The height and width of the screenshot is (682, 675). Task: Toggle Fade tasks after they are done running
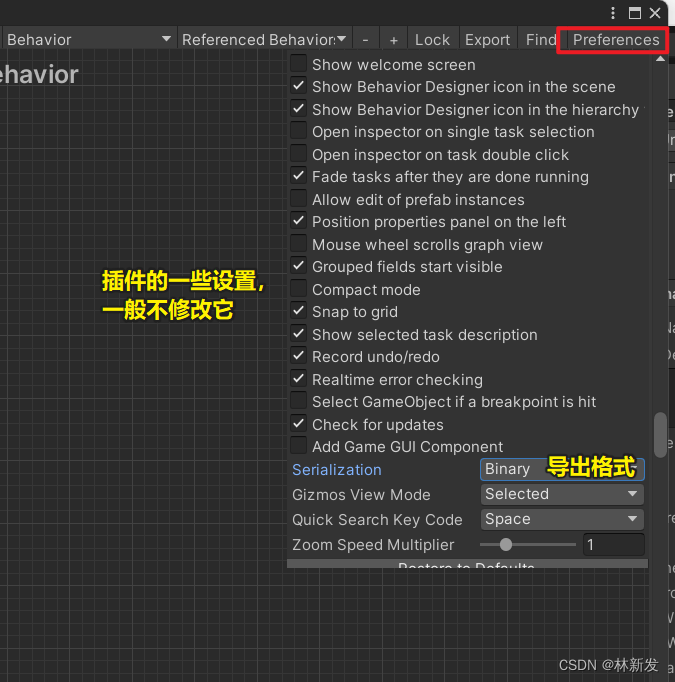click(299, 176)
